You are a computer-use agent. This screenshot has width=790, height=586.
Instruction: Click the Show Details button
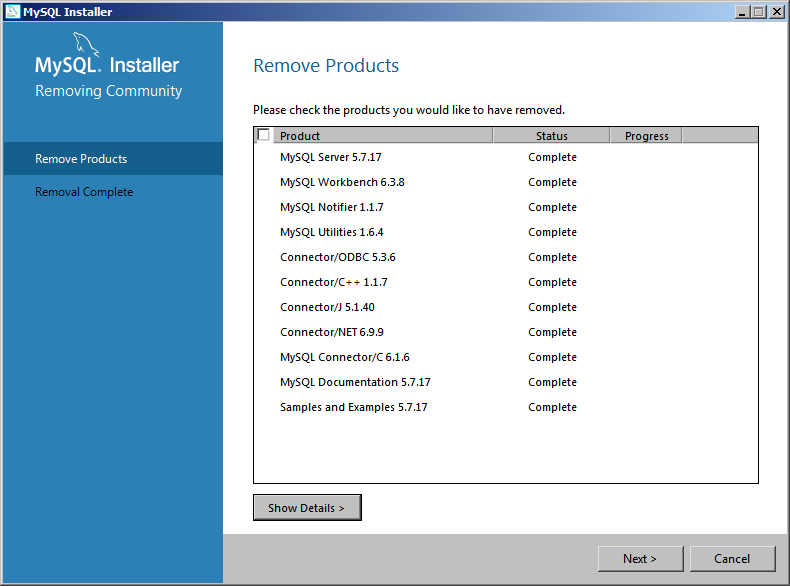point(307,507)
